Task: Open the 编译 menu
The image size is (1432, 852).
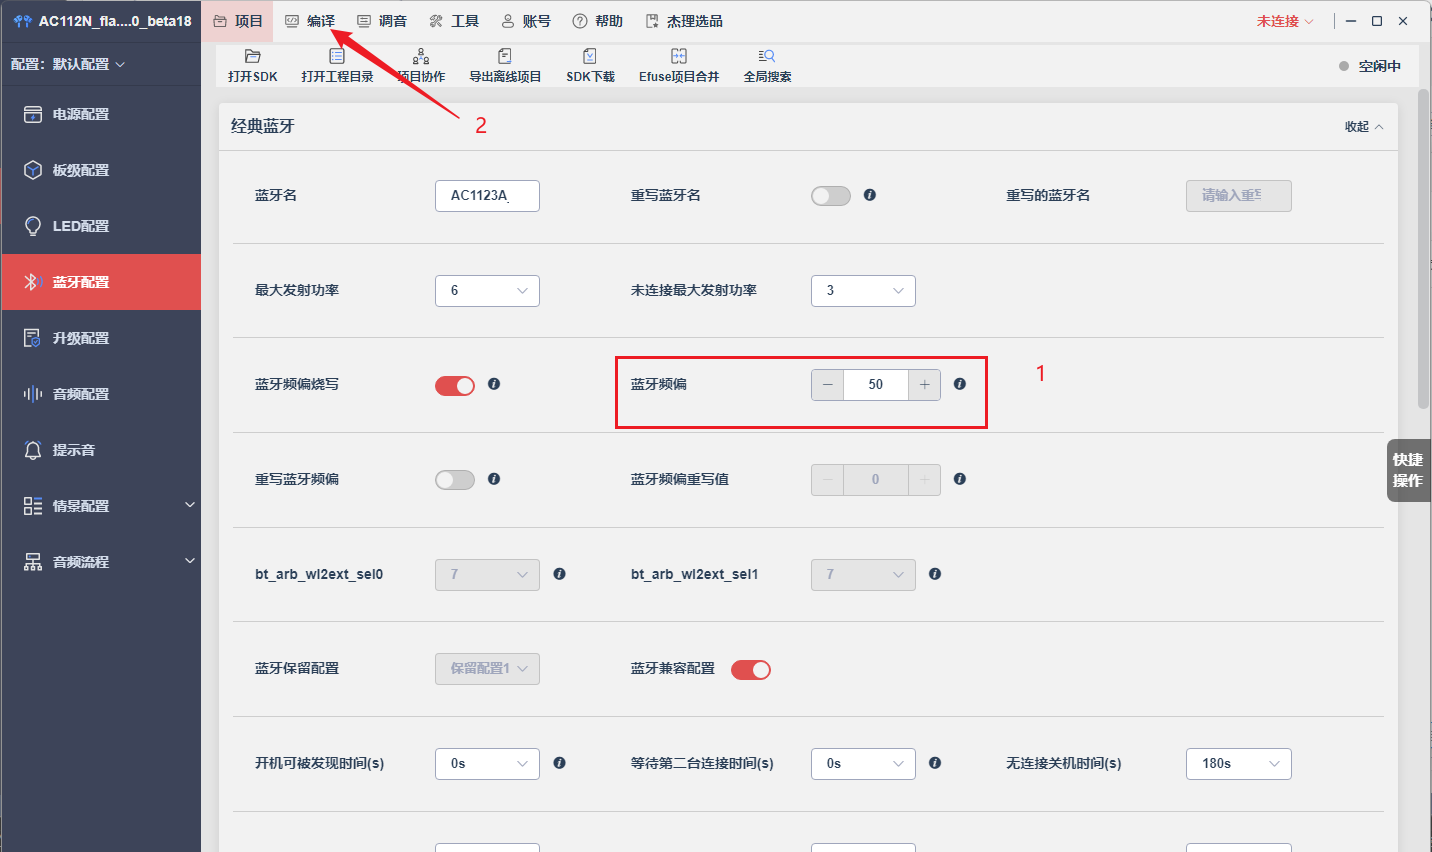Action: tap(310, 21)
